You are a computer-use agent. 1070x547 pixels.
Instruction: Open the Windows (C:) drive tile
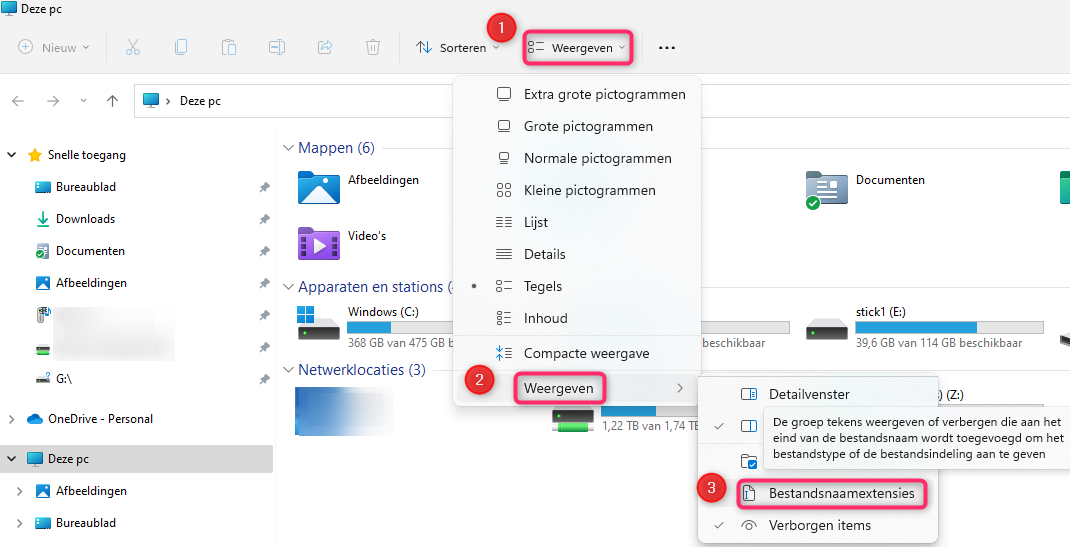372,327
